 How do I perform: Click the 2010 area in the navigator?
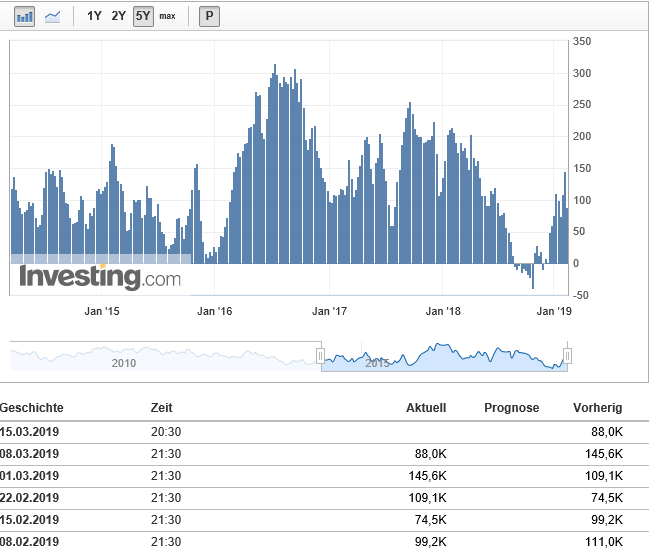124,361
